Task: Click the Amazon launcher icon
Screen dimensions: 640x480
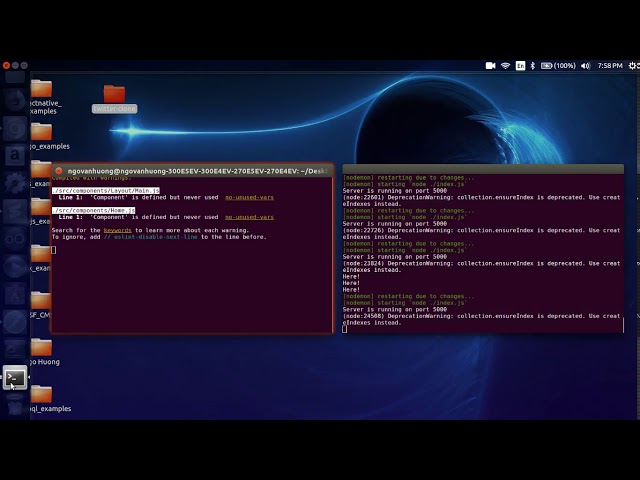Action: coord(15,156)
